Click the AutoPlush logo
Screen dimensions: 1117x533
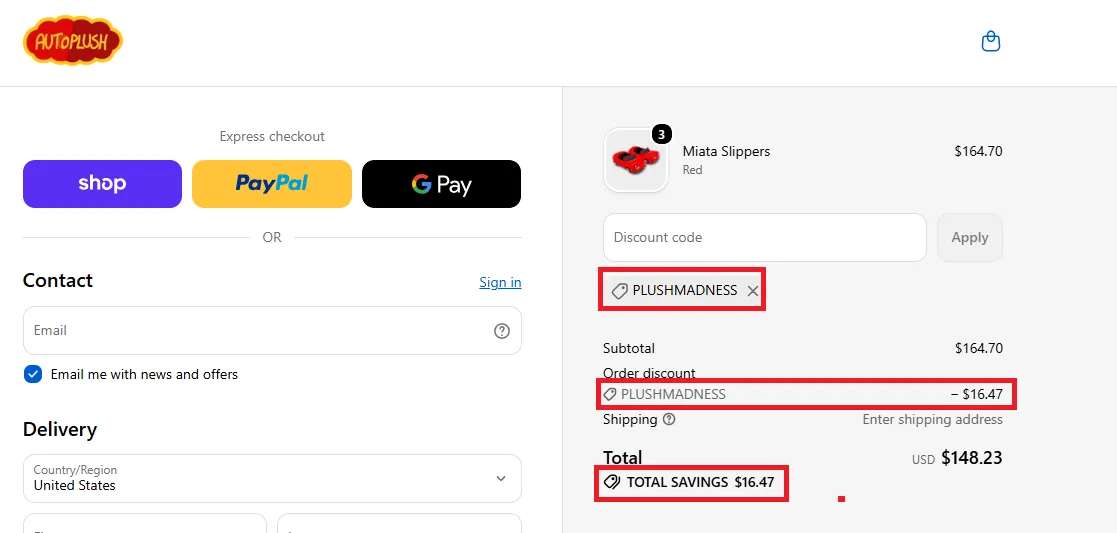[x=73, y=41]
